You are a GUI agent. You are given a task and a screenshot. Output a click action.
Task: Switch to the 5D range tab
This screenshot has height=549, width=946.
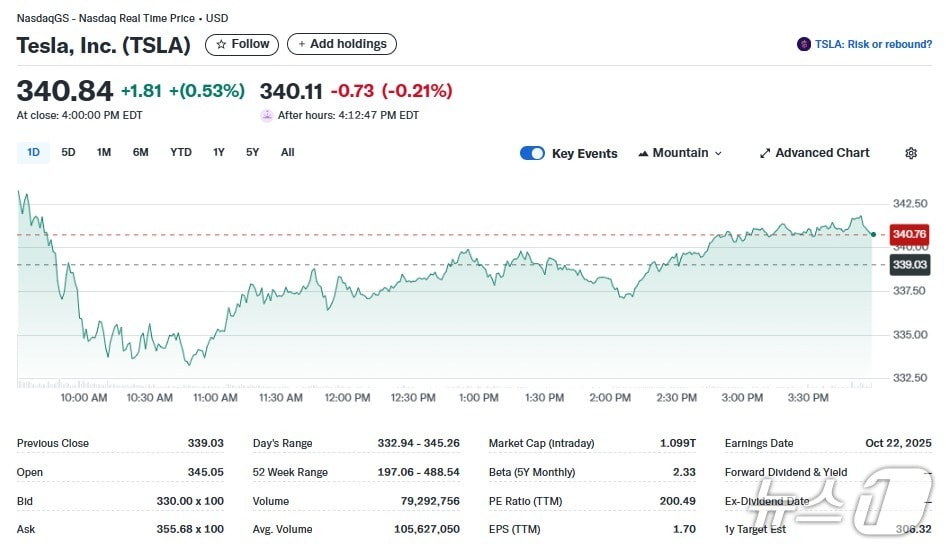(x=68, y=152)
